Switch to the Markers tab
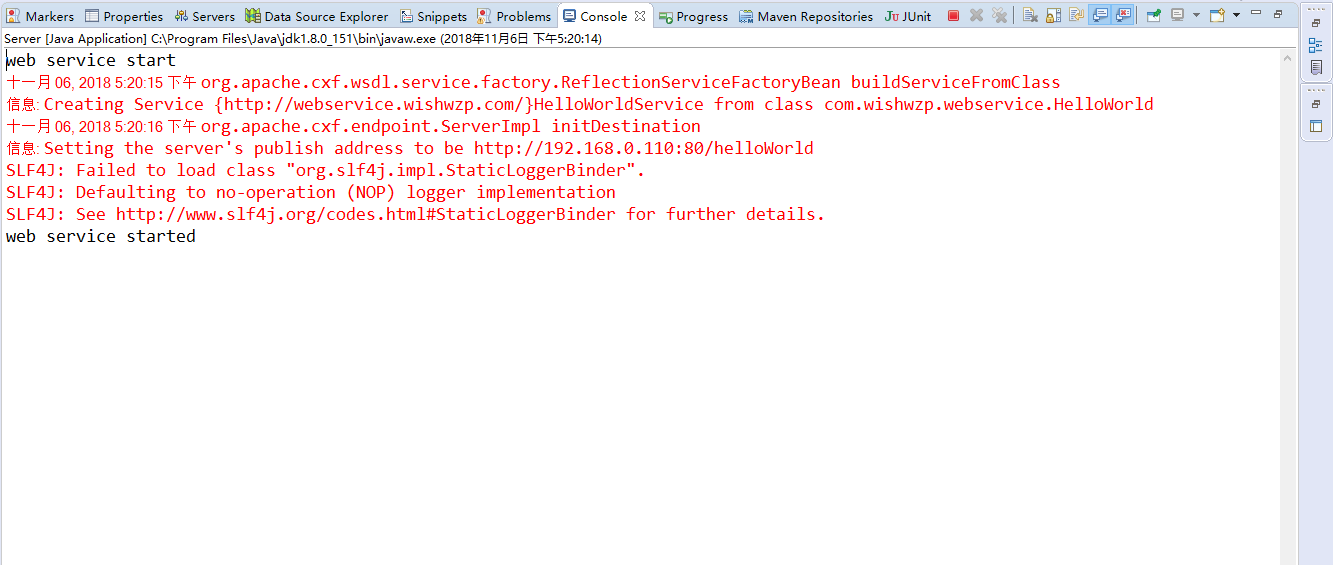The width and height of the screenshot is (1333, 565). 40,16
